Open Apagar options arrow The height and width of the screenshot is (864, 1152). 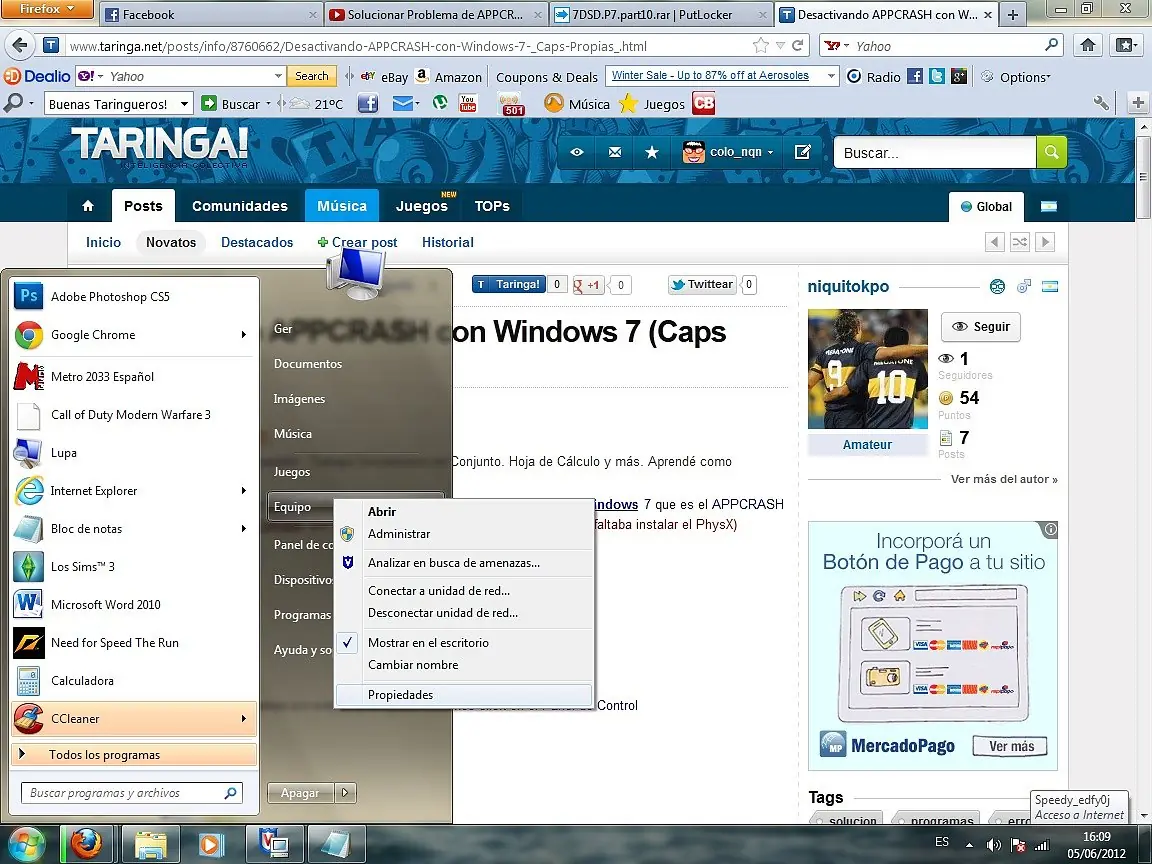click(345, 793)
